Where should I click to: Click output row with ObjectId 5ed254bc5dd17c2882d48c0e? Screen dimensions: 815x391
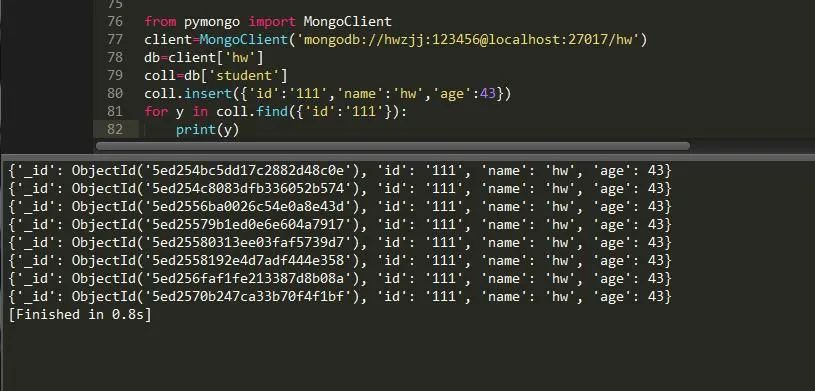340,171
